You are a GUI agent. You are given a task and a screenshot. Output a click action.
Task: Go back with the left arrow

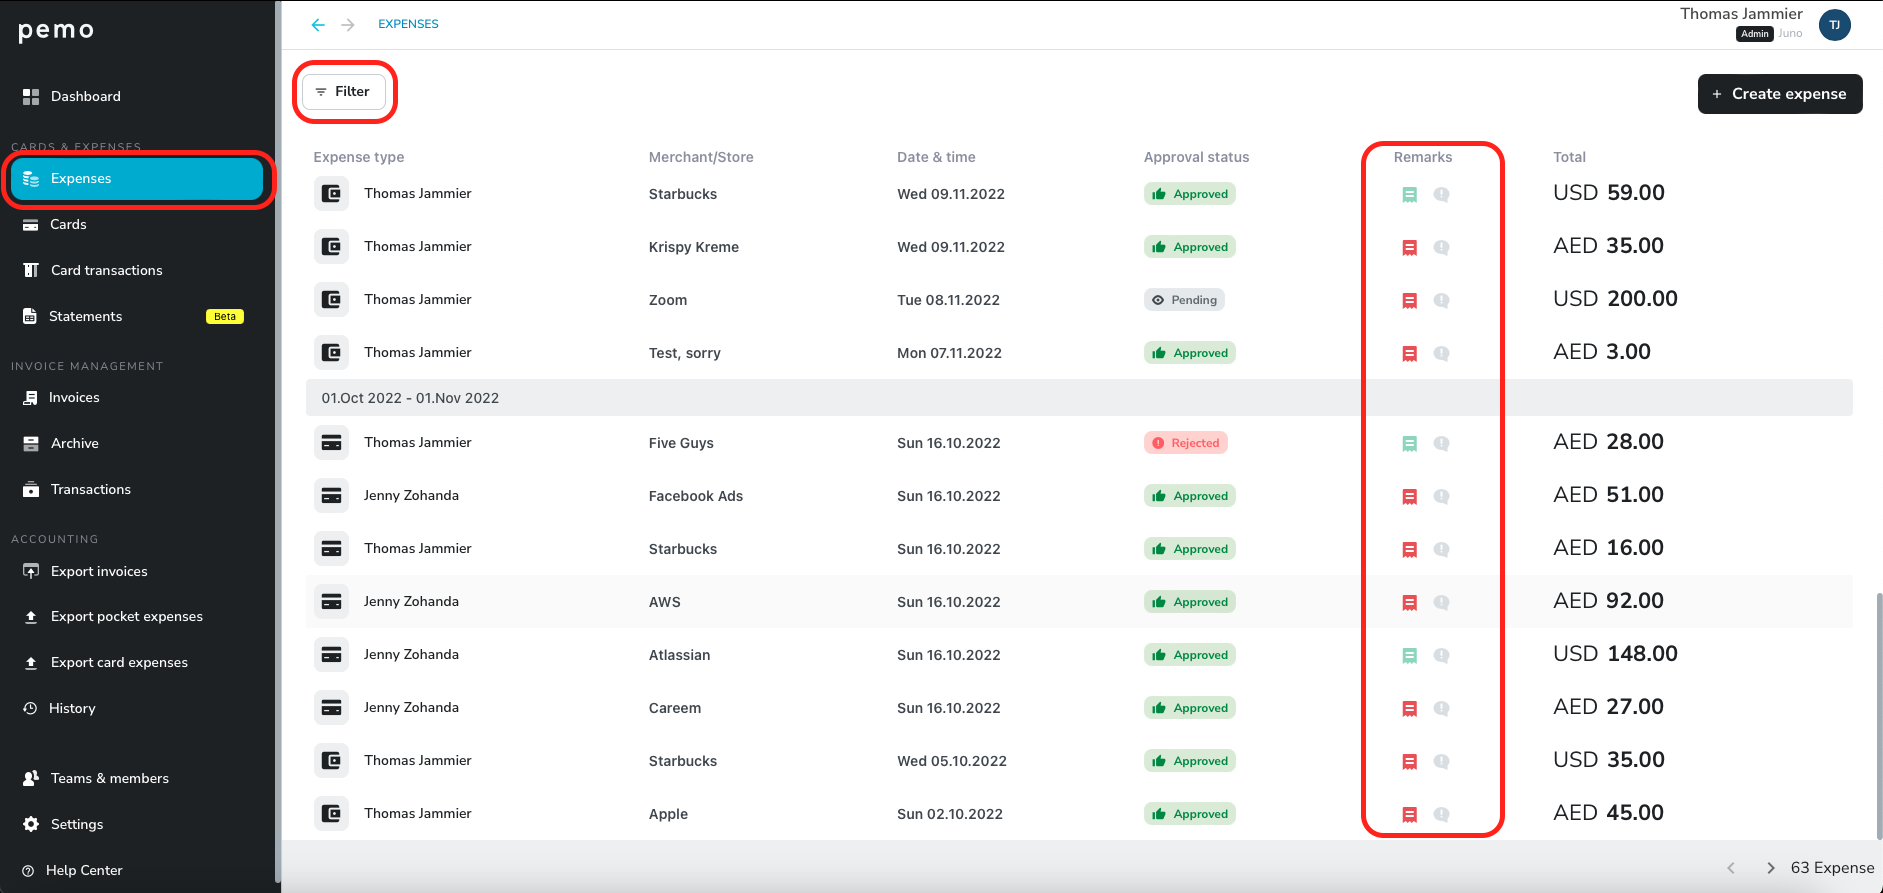pos(318,25)
